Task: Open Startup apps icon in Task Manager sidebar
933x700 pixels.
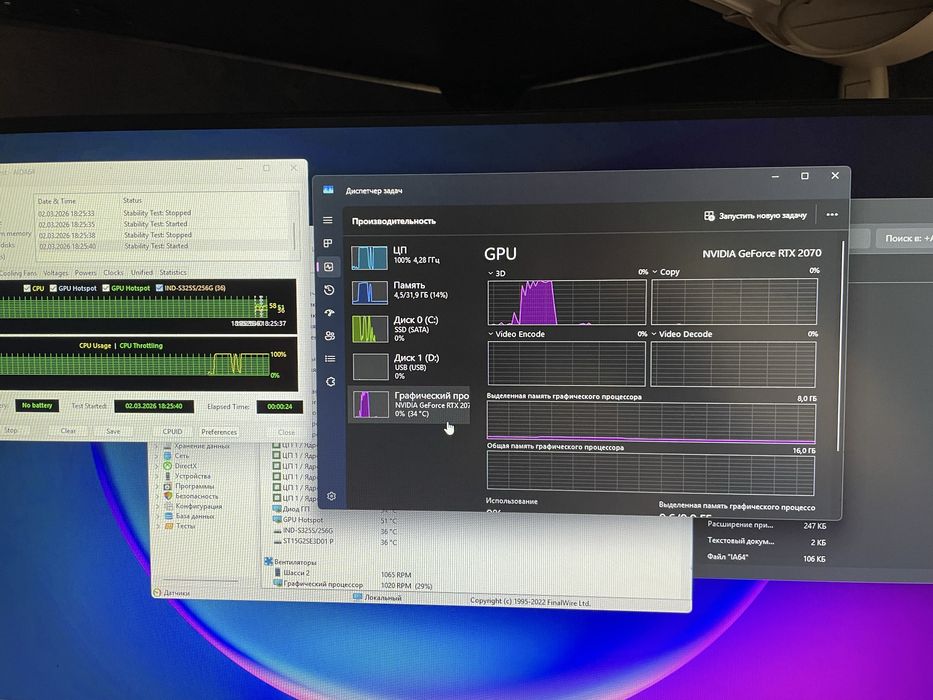Action: point(330,312)
